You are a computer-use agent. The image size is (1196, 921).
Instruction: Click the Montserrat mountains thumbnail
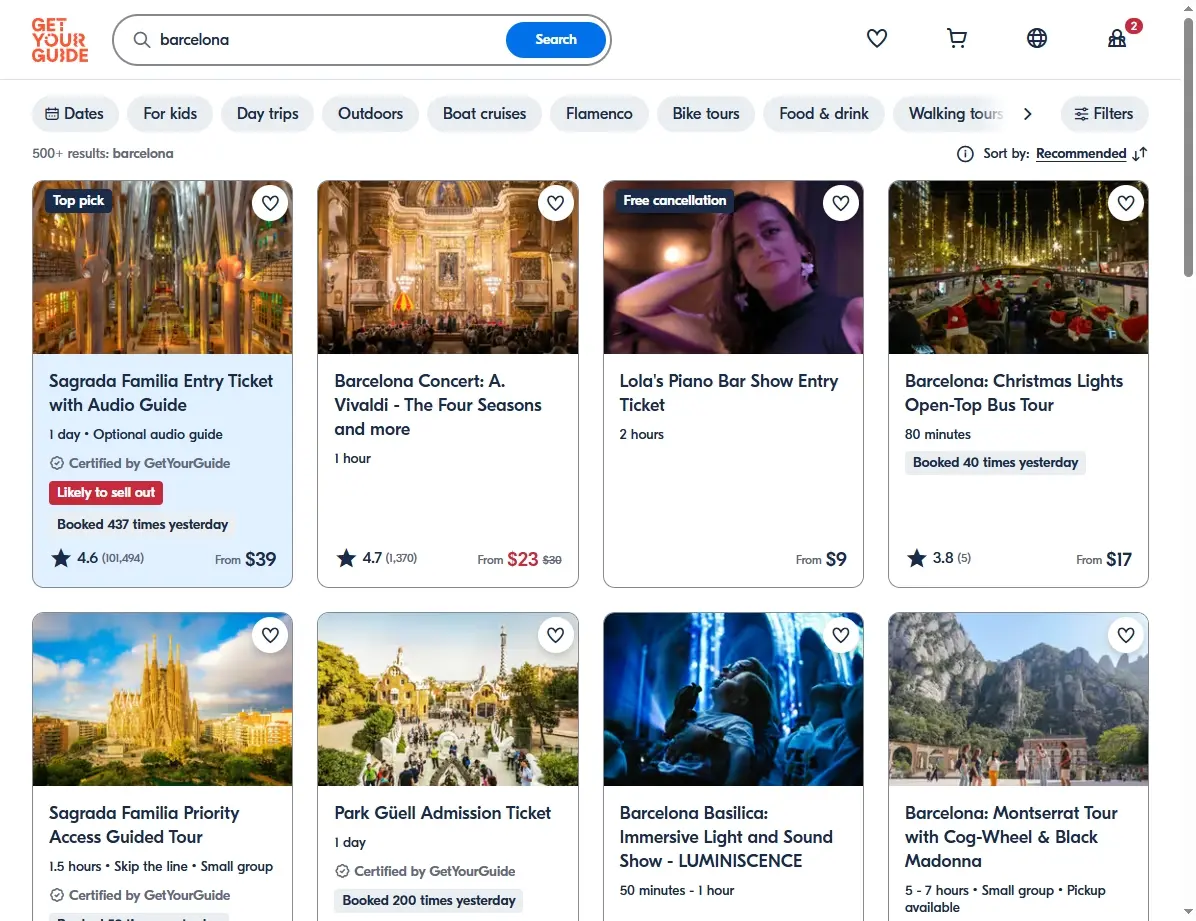[1018, 699]
